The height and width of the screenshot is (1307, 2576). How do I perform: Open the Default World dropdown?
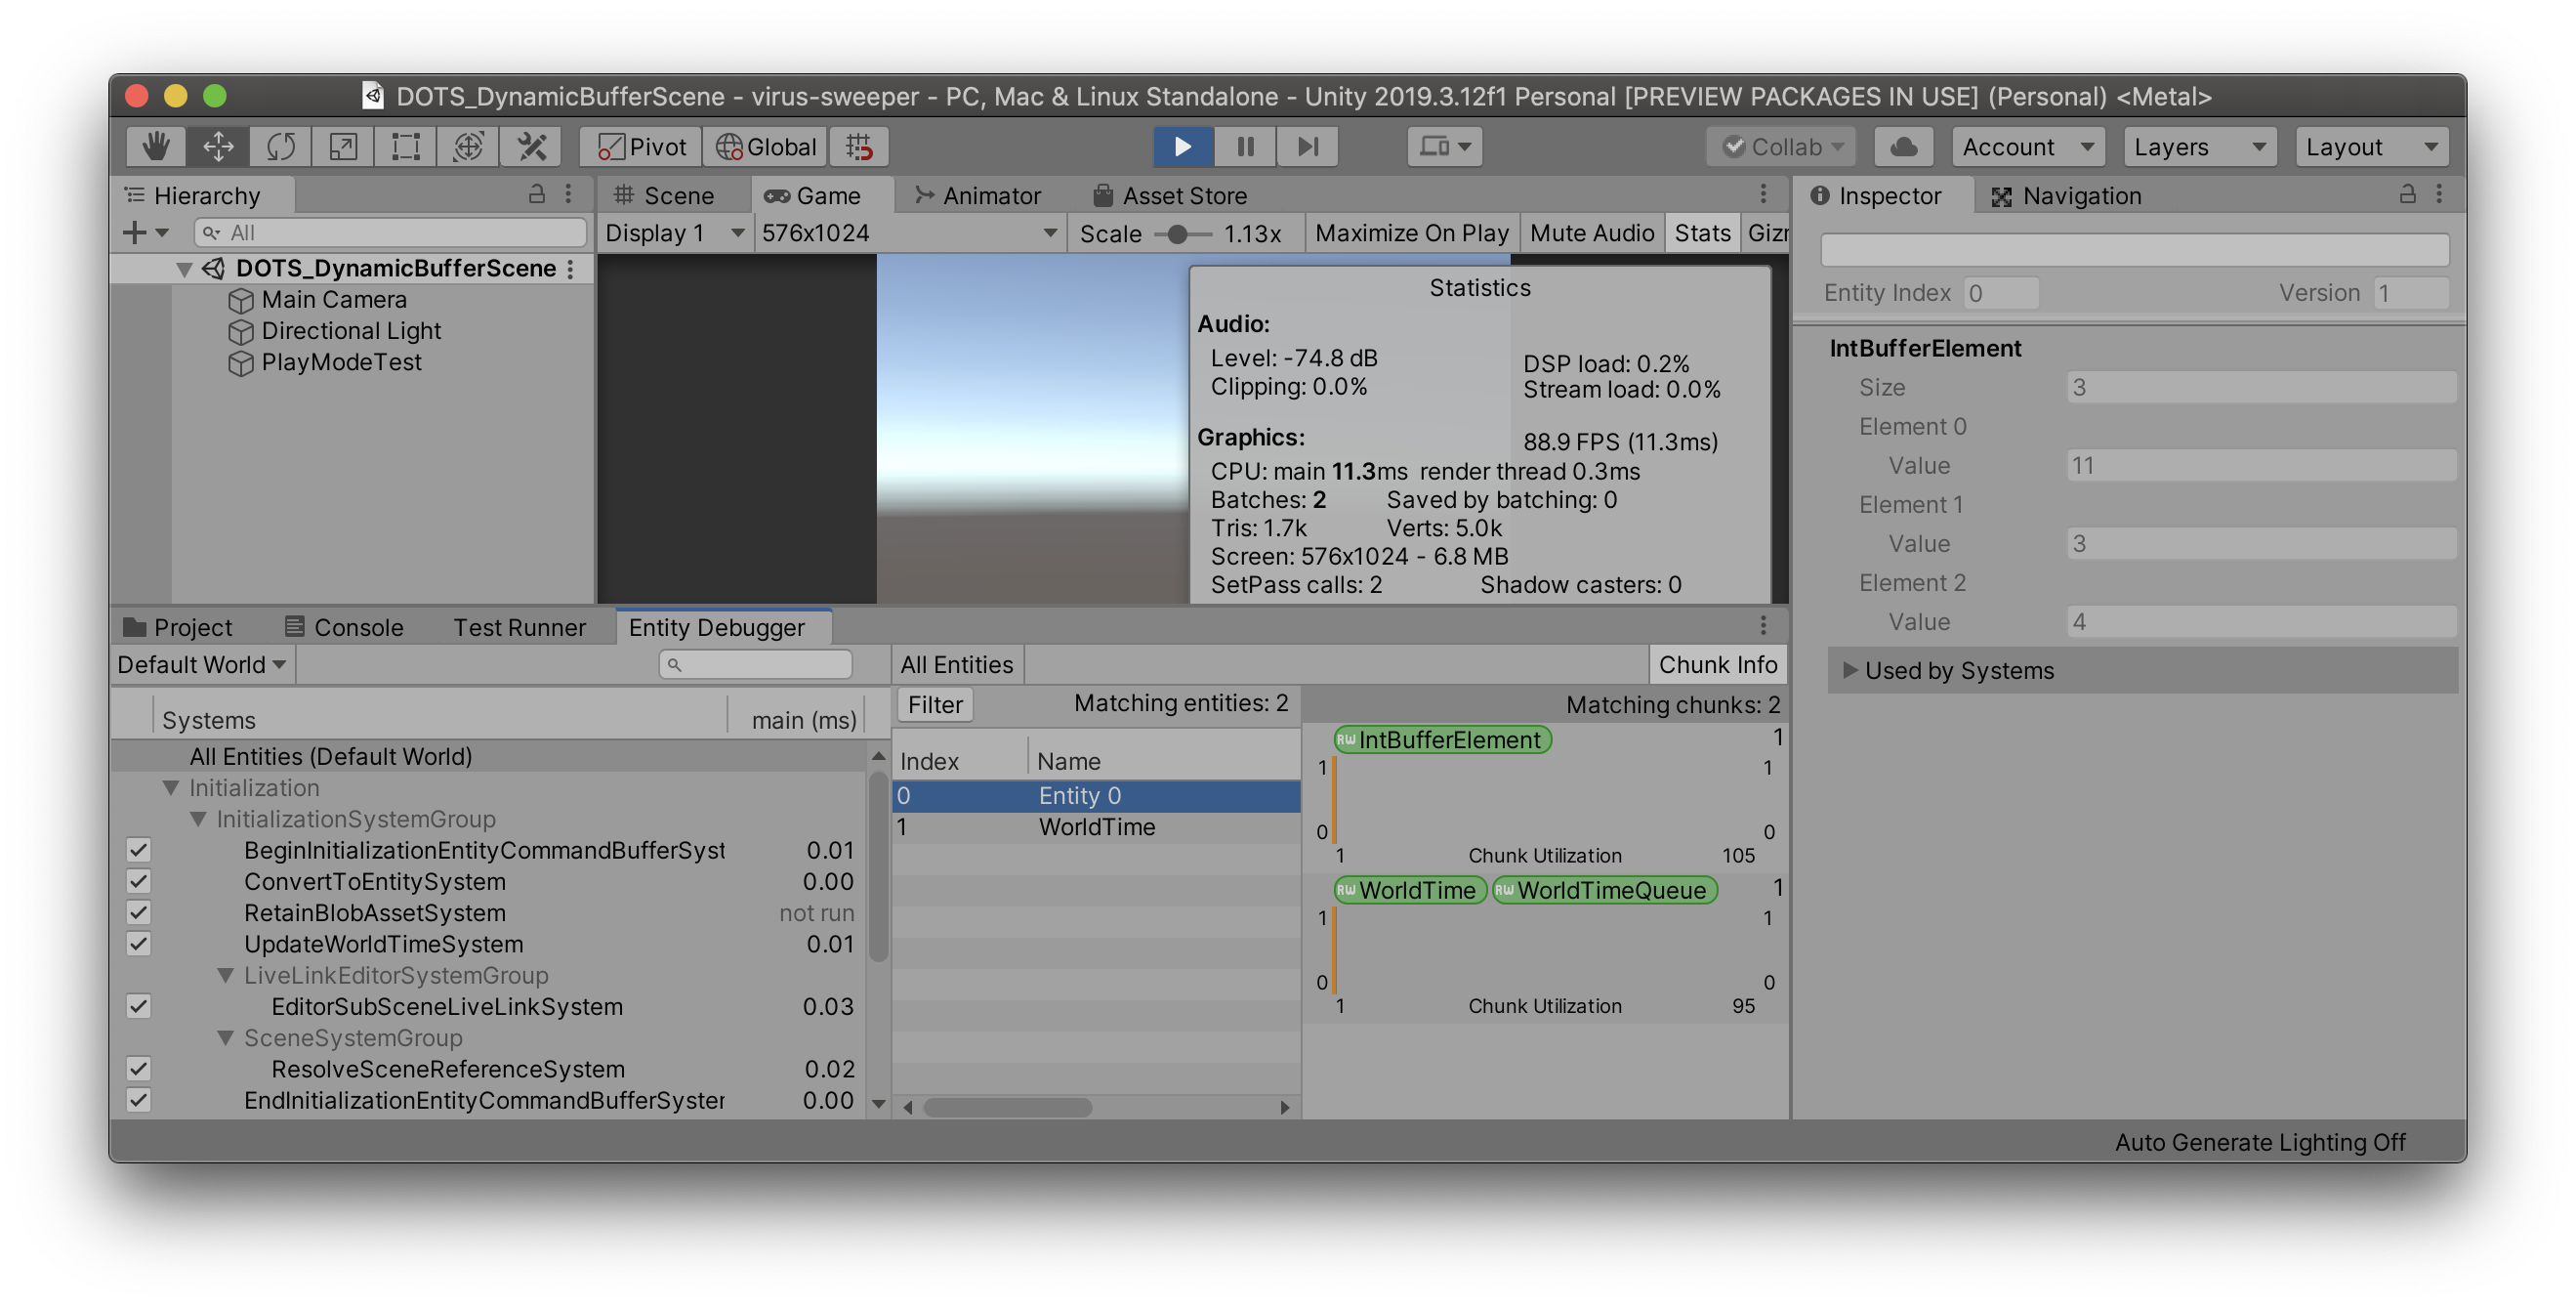pos(202,665)
